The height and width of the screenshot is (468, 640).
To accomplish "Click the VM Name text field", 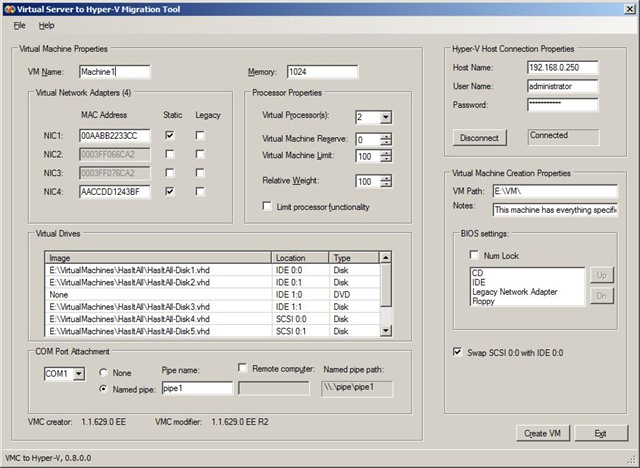I will (114, 71).
